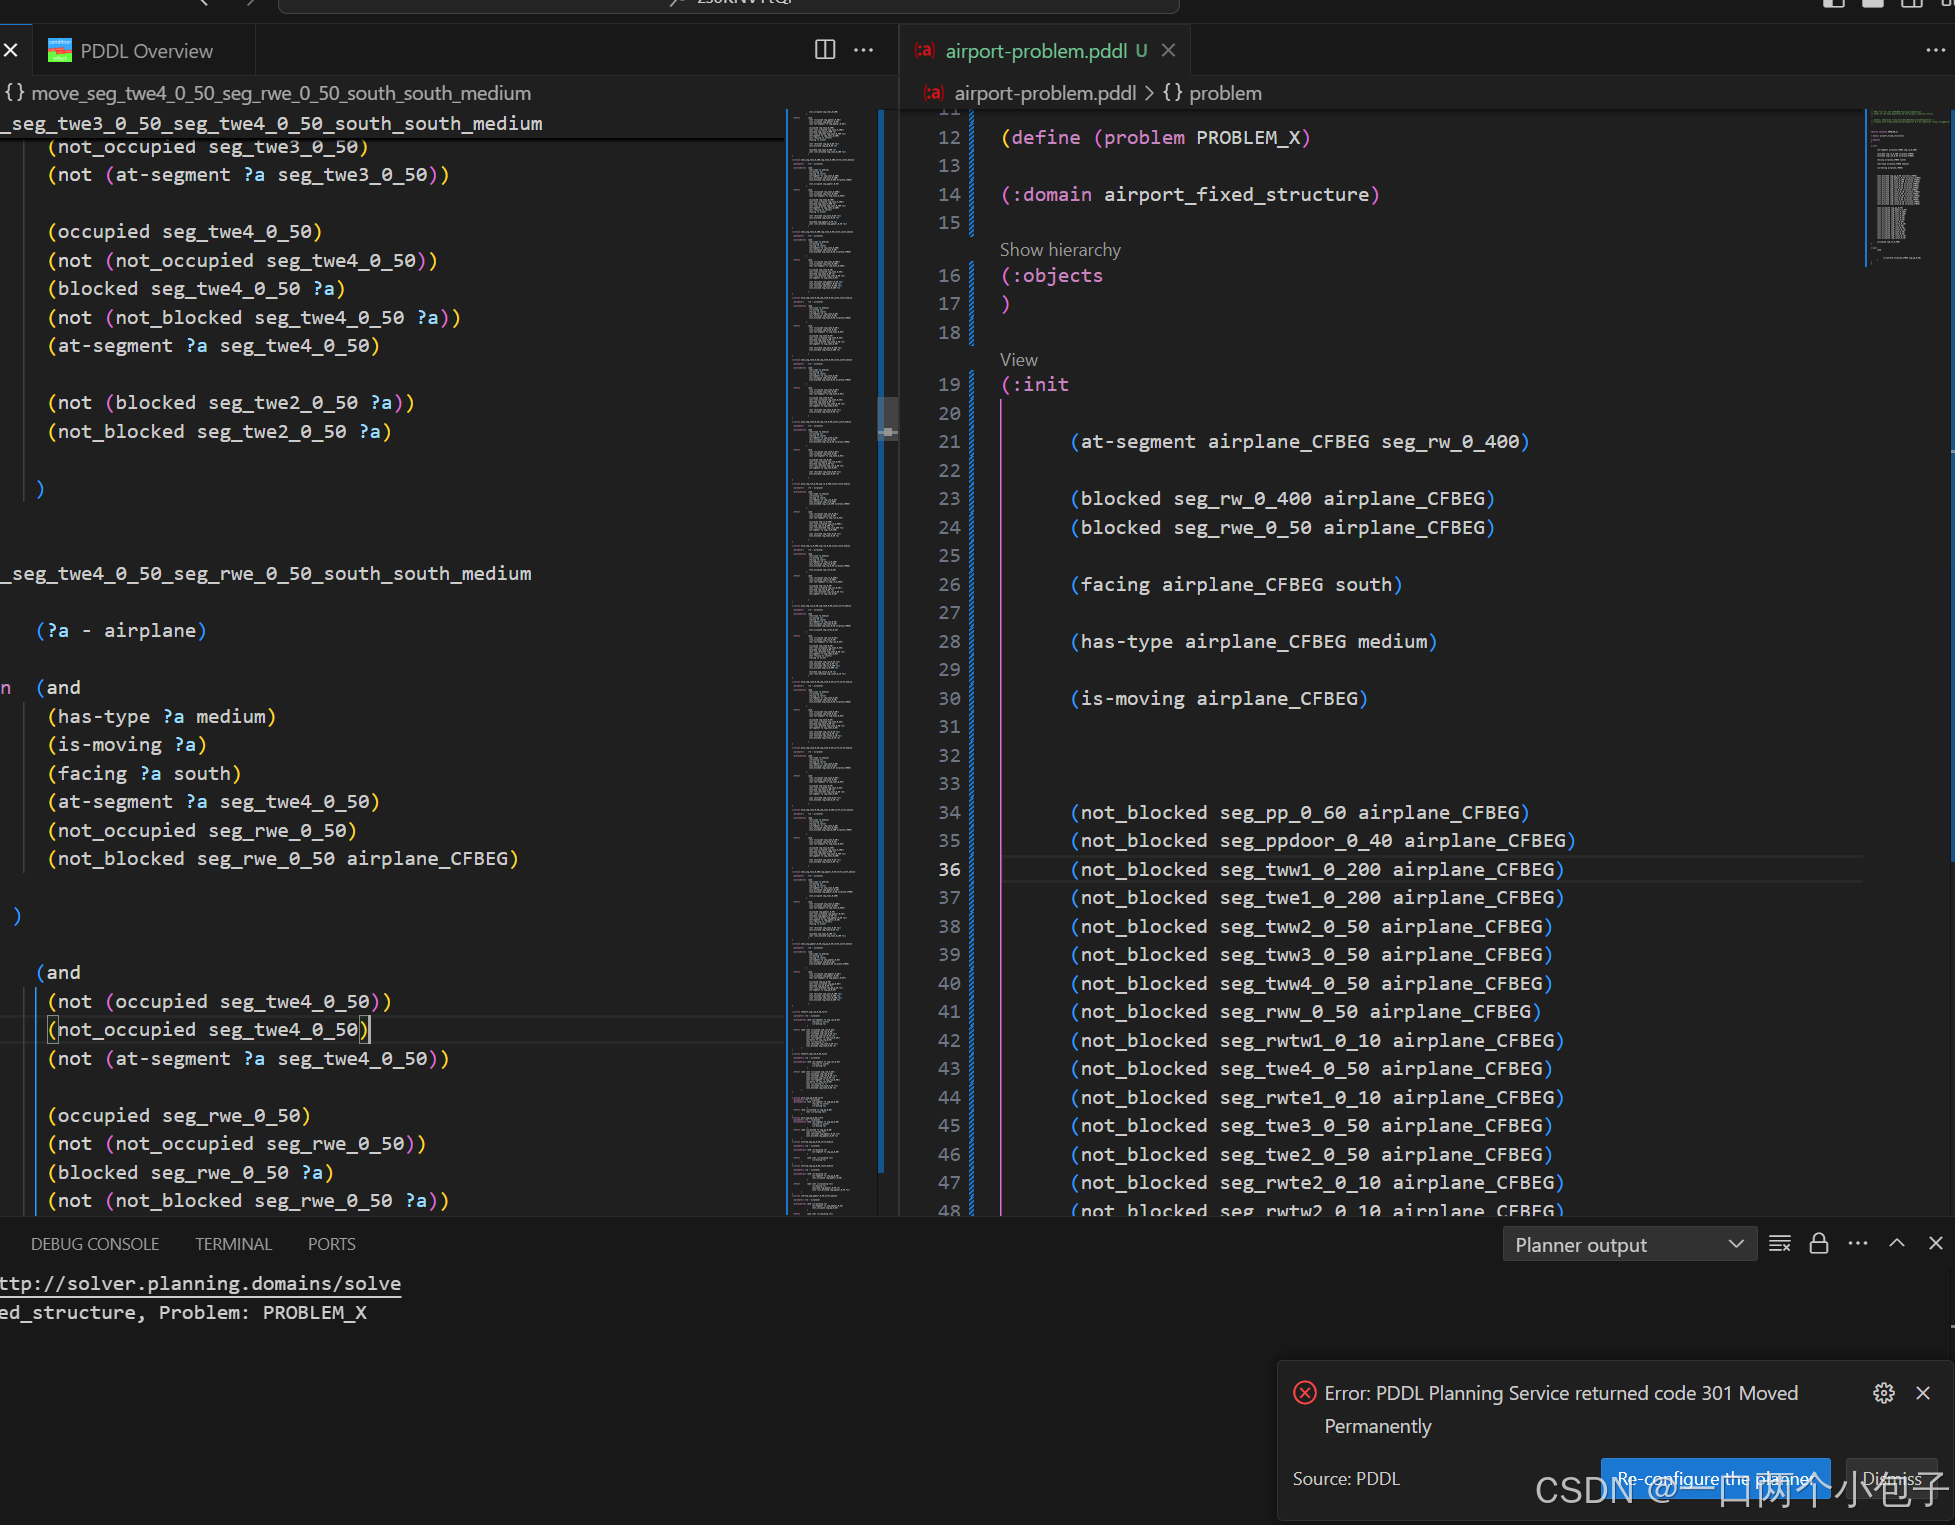Close the airport-problem.pddl tab

point(1169,50)
